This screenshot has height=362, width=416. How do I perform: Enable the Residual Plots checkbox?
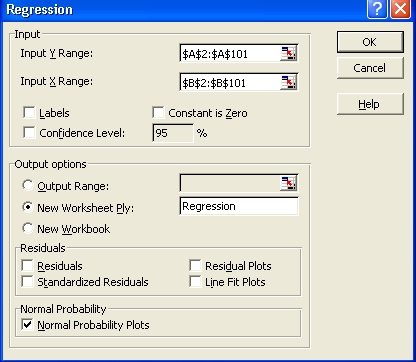coord(195,266)
